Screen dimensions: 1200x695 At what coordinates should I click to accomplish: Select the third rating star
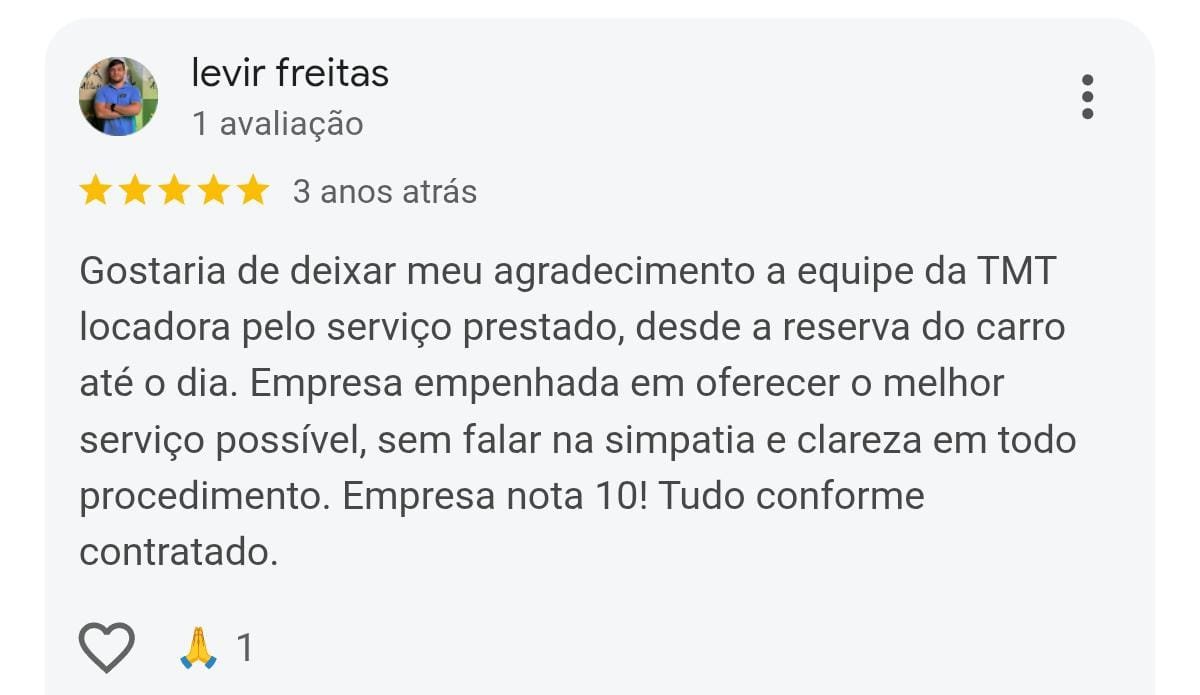tap(174, 190)
